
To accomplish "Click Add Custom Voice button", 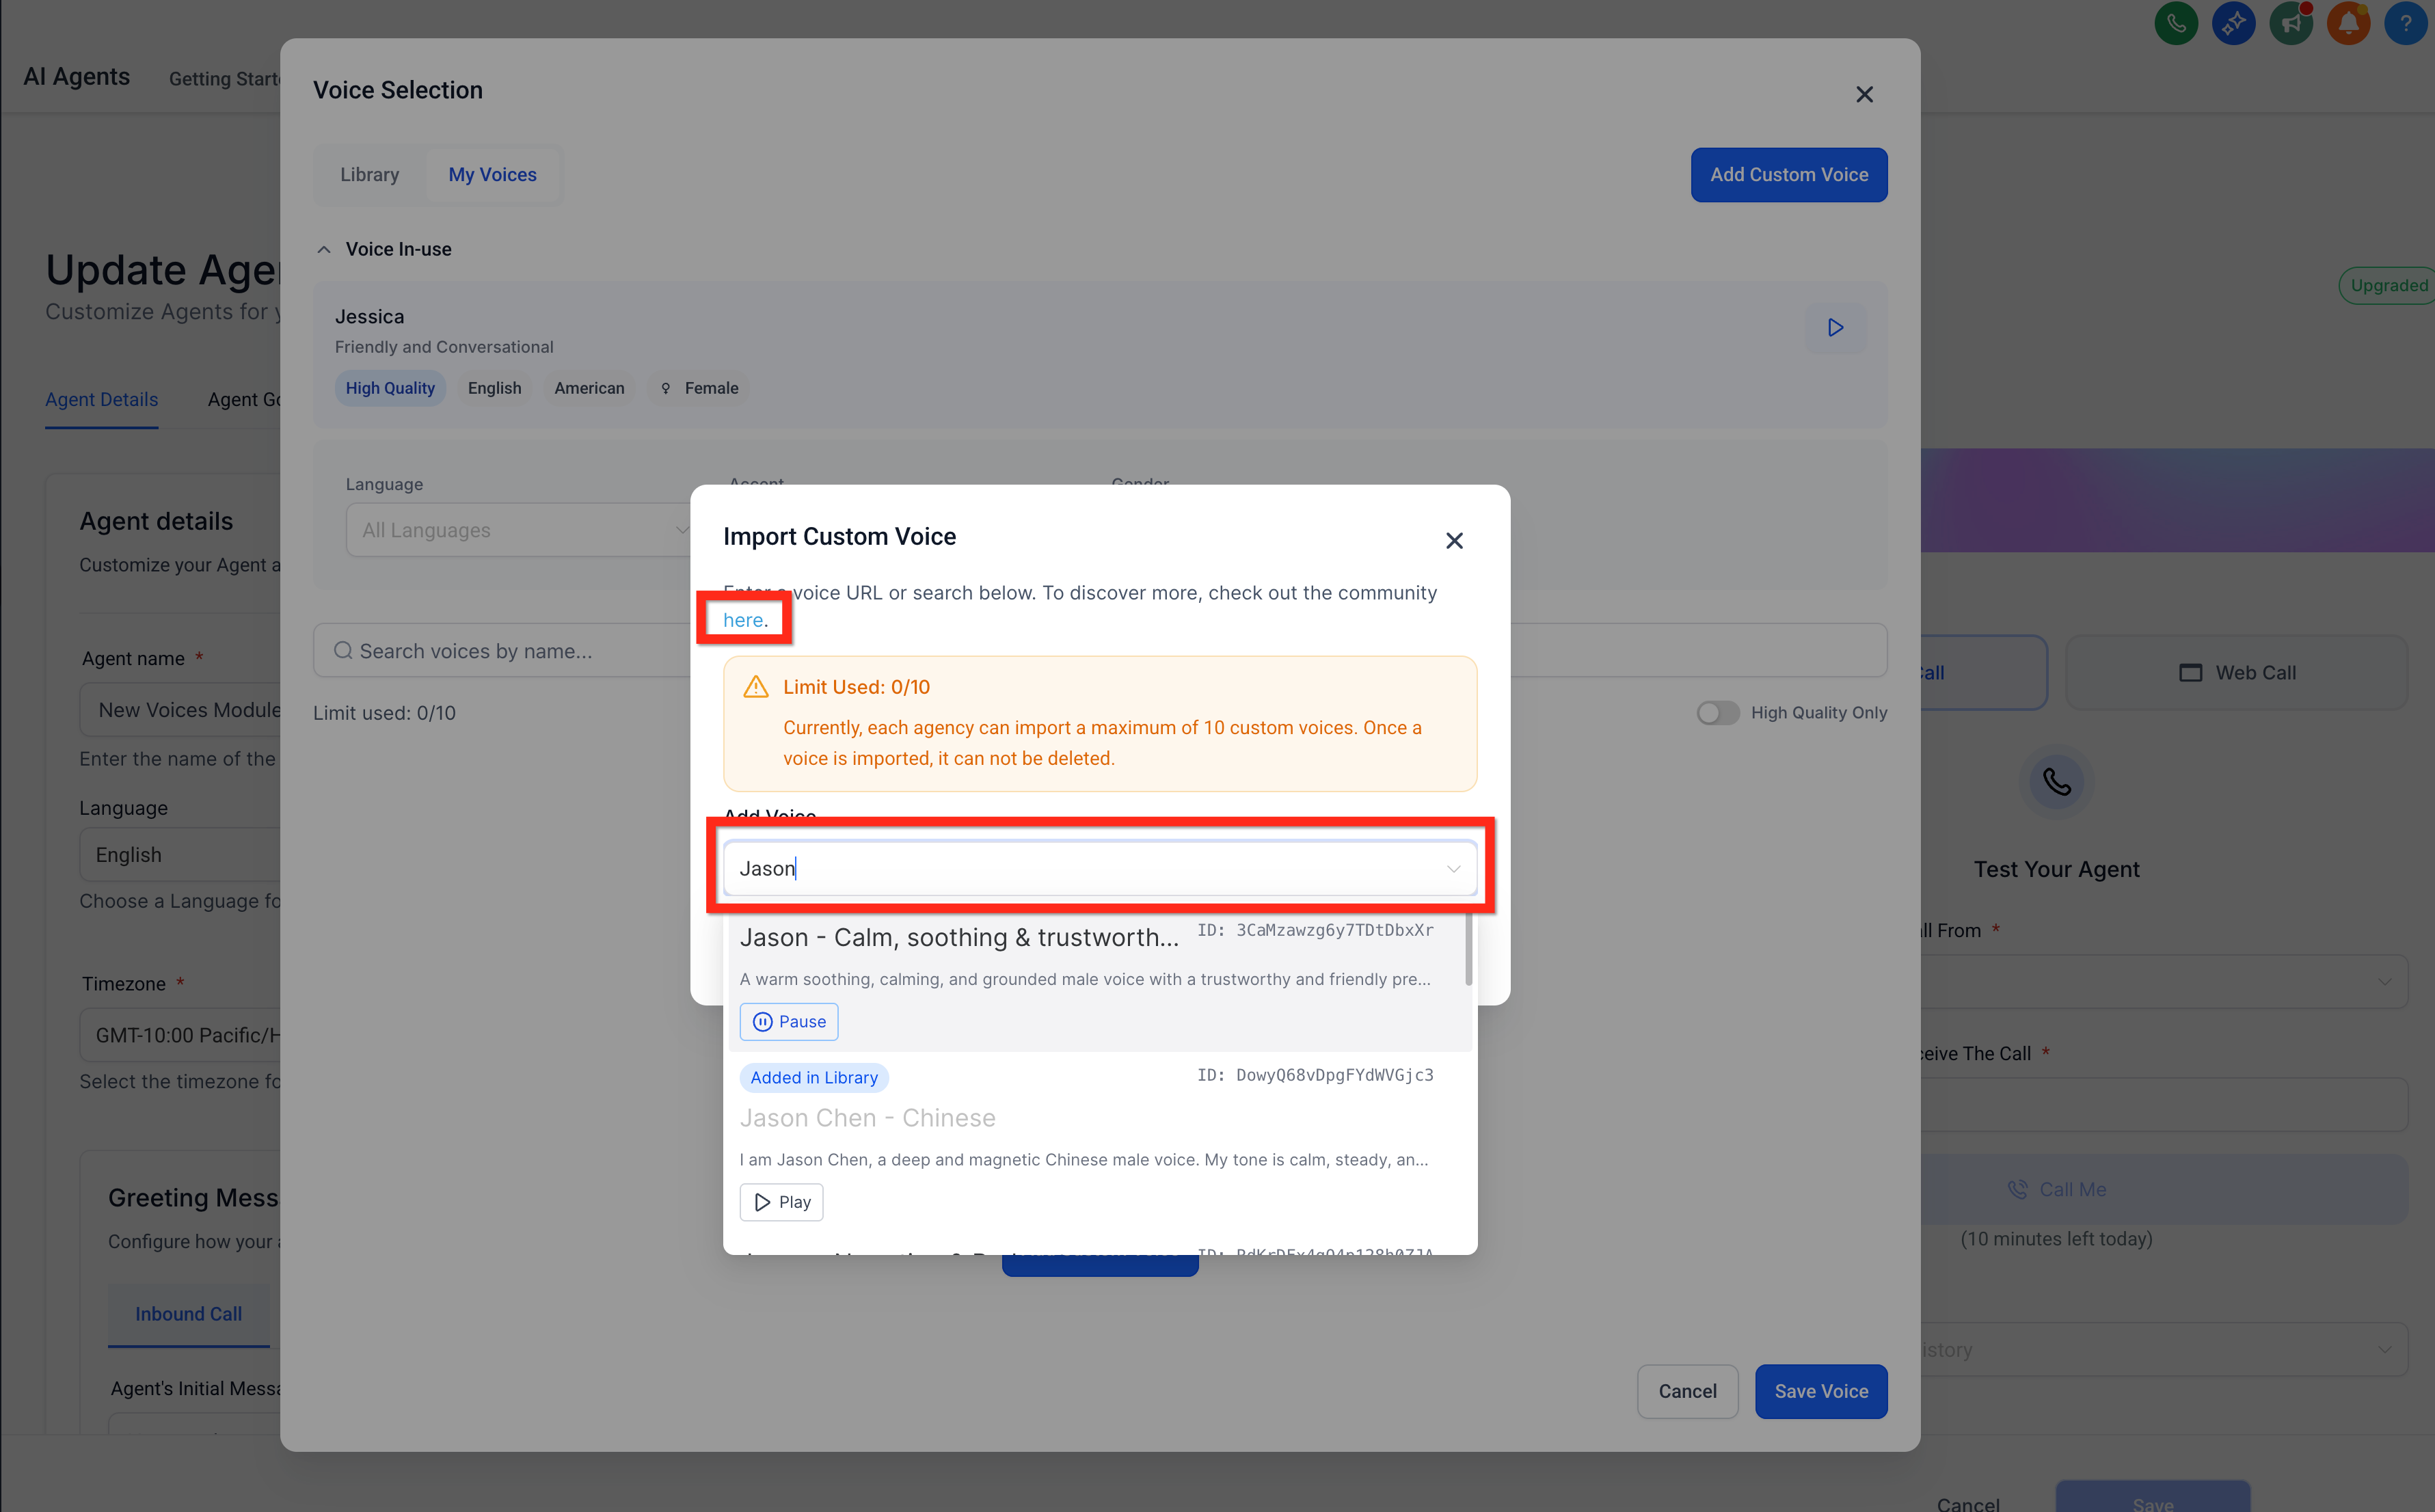I will coord(1788,174).
